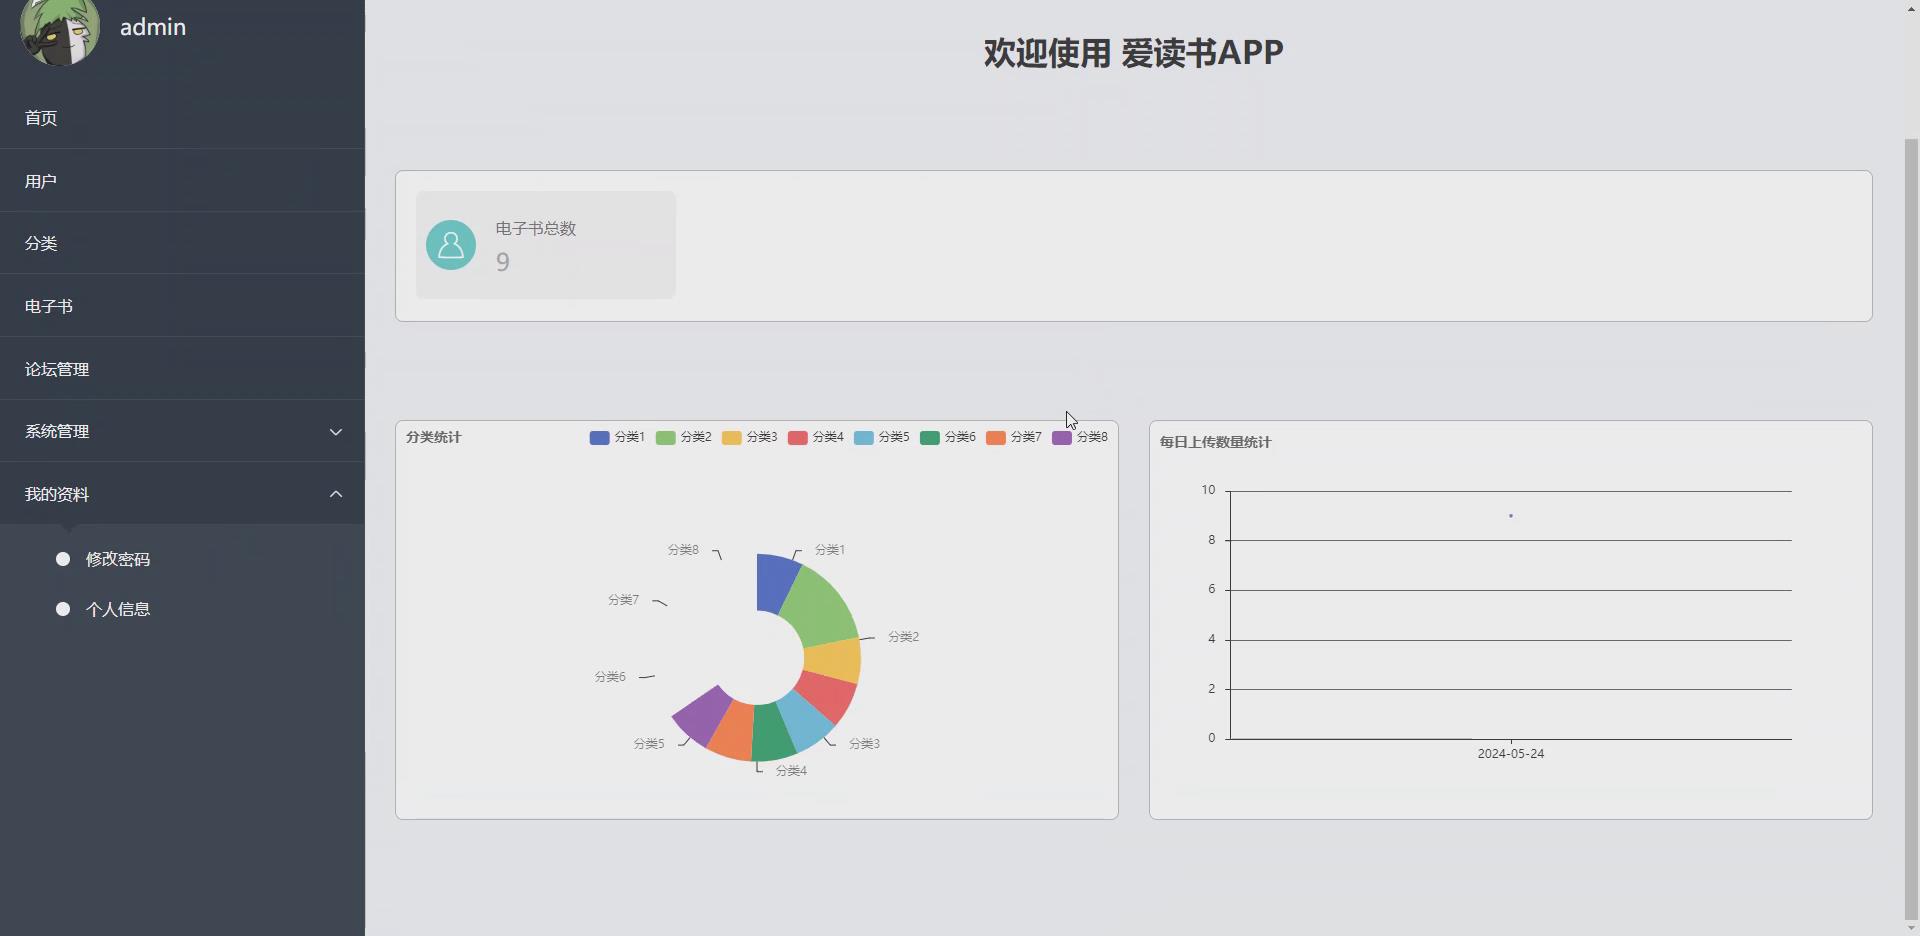Select the 个人信息 radio option

[x=63, y=609]
